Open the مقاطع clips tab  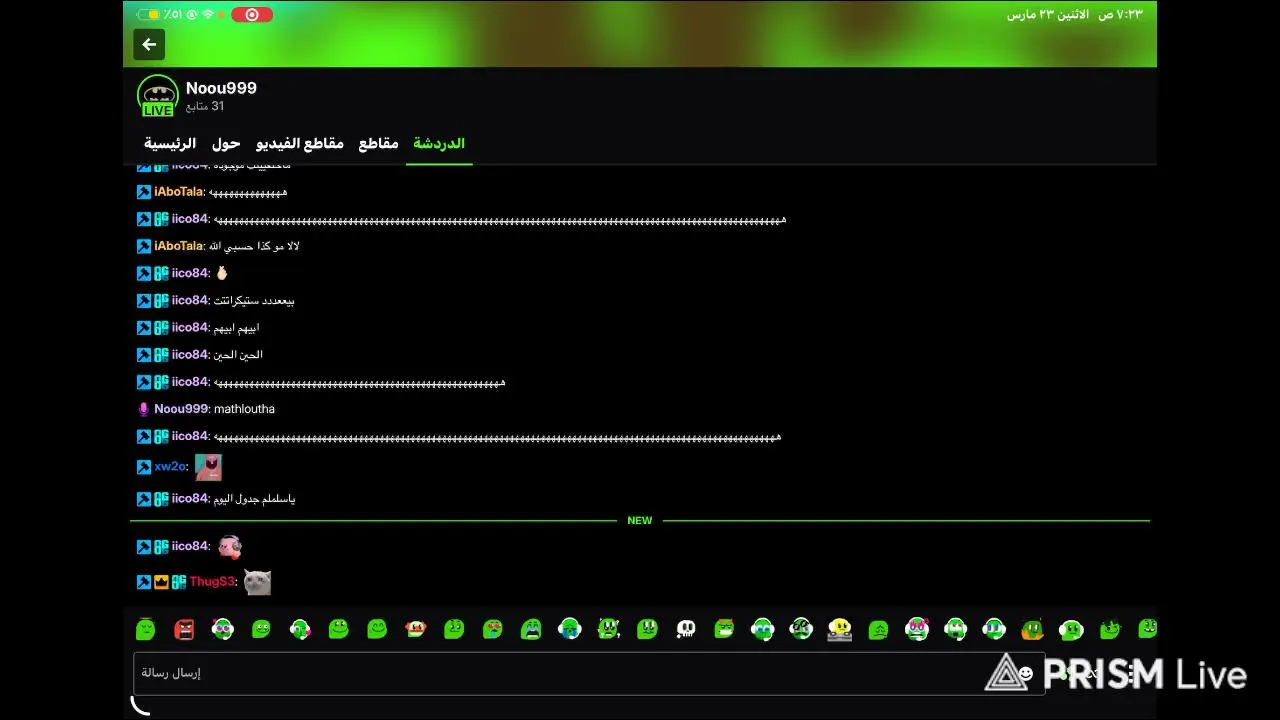[x=378, y=143]
